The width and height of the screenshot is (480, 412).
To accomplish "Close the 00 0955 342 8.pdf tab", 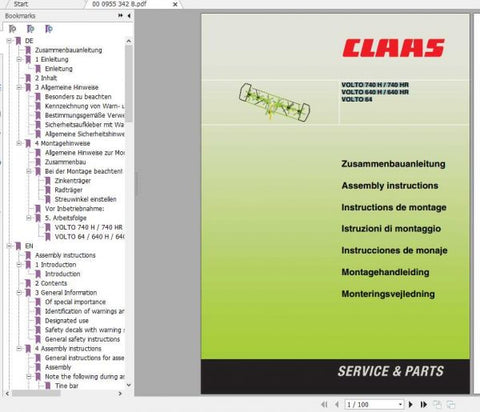I will coord(175,4).
